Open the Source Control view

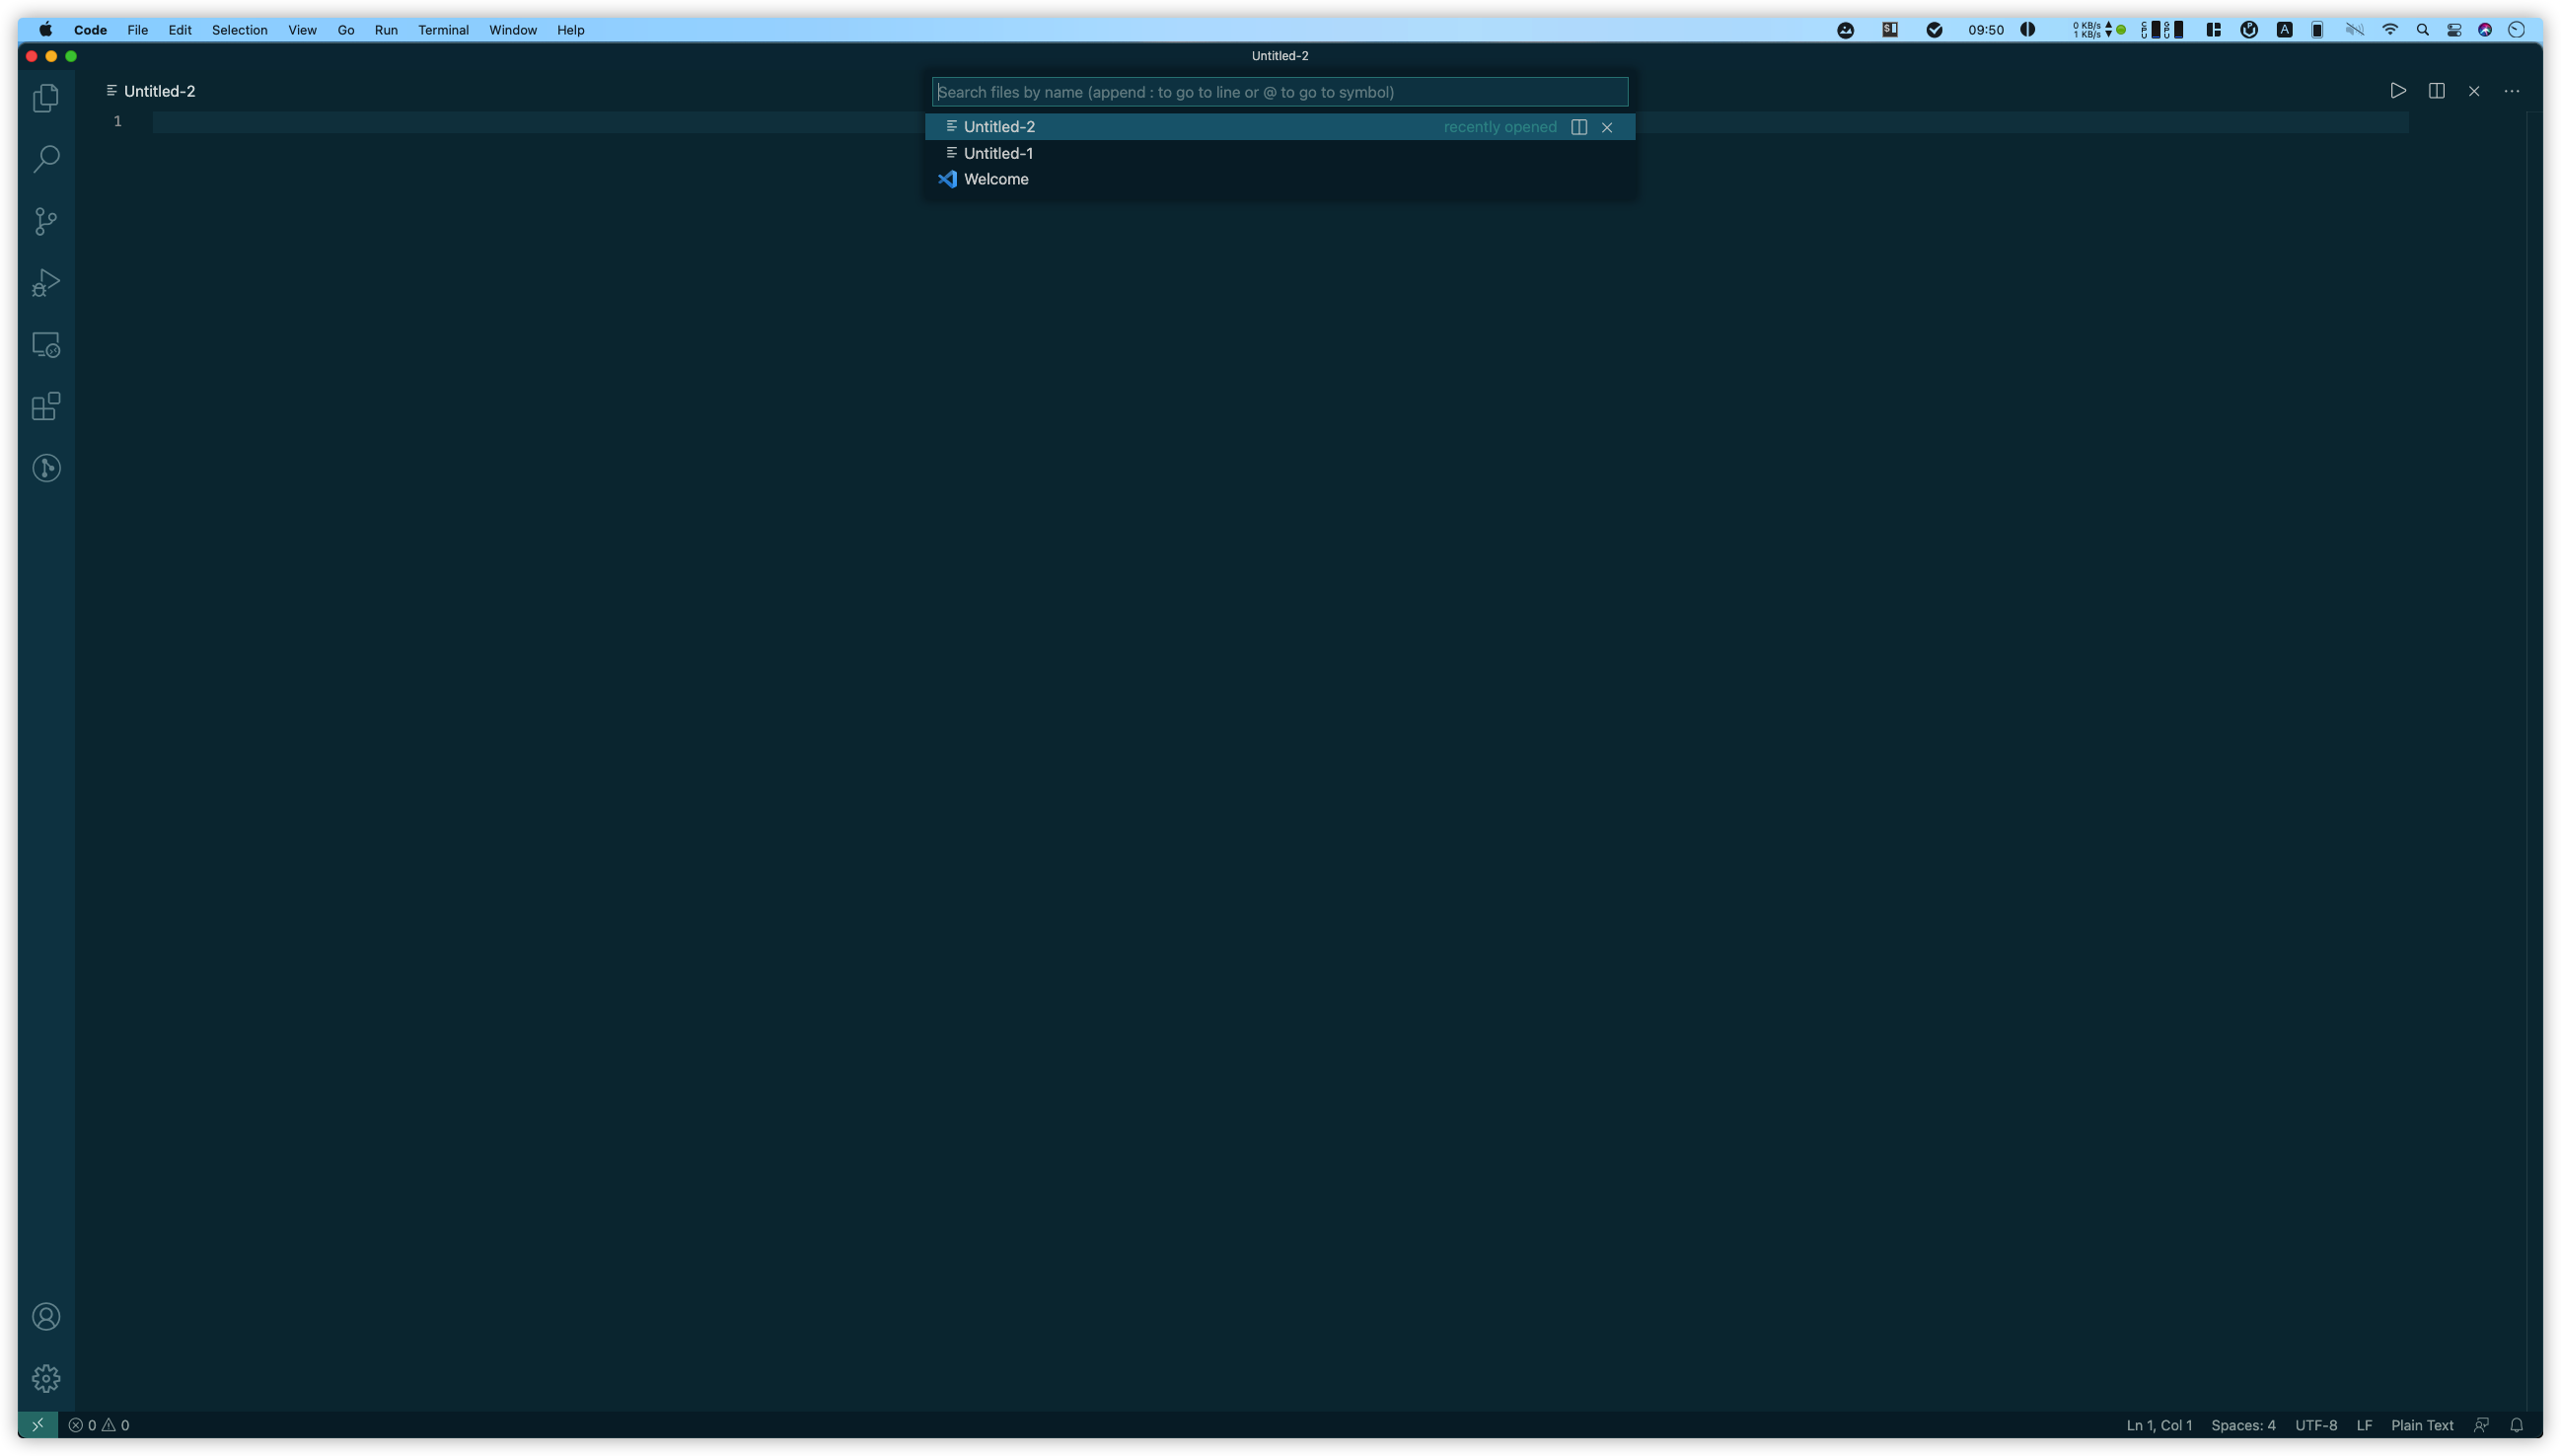click(46, 221)
